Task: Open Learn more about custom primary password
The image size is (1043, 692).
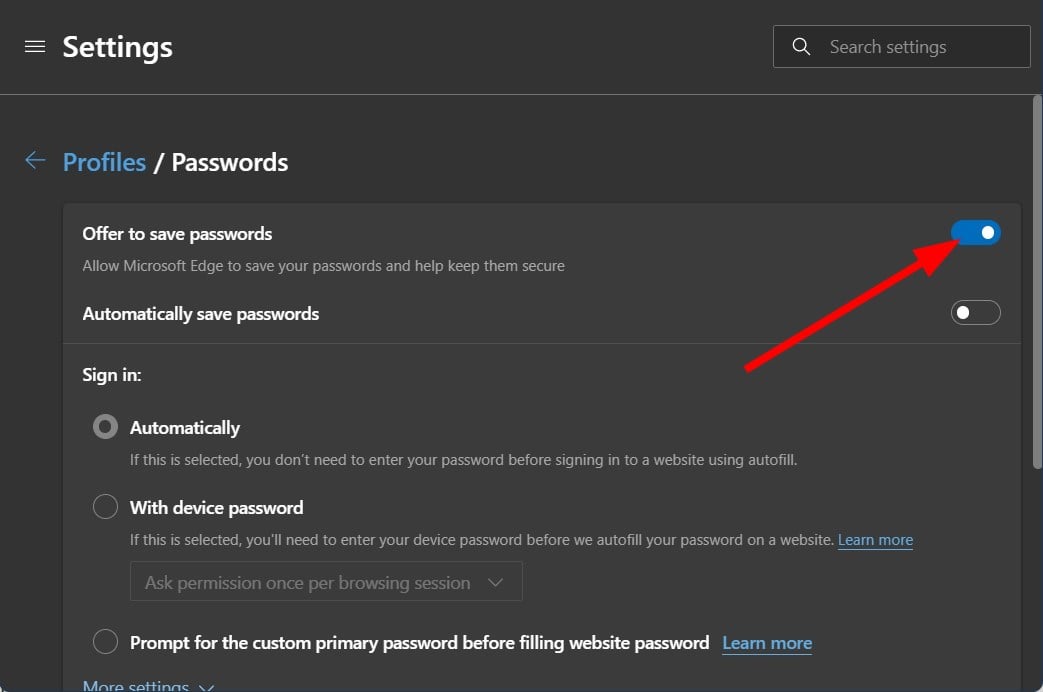Action: (767, 643)
